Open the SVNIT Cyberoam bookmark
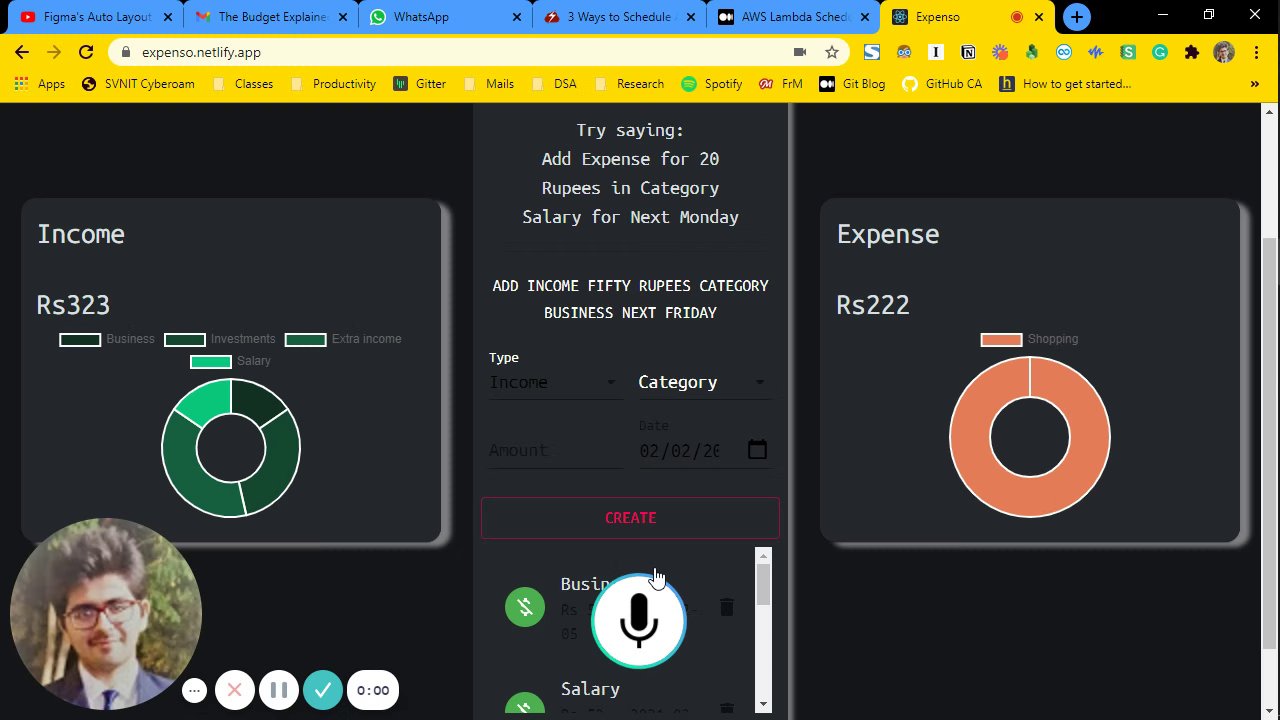1280x720 pixels. pos(138,84)
